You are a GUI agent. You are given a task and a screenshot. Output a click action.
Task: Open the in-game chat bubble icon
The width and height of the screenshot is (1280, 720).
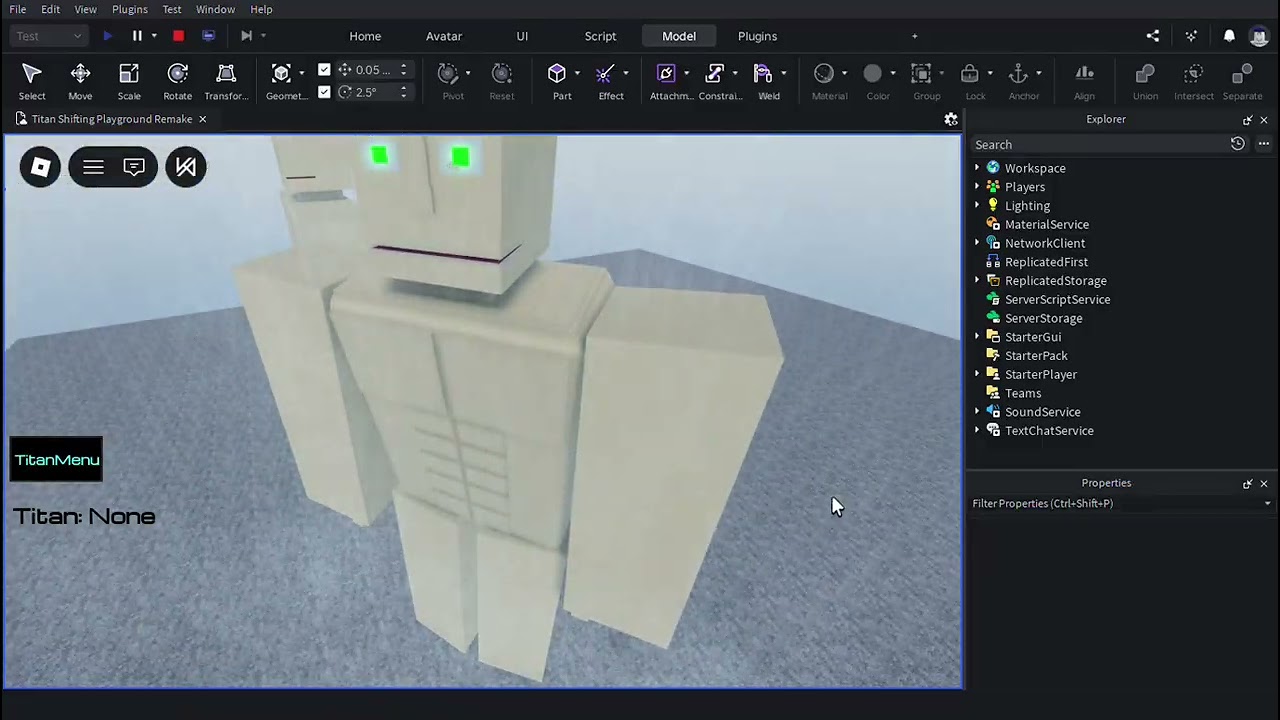pyautogui.click(x=134, y=167)
